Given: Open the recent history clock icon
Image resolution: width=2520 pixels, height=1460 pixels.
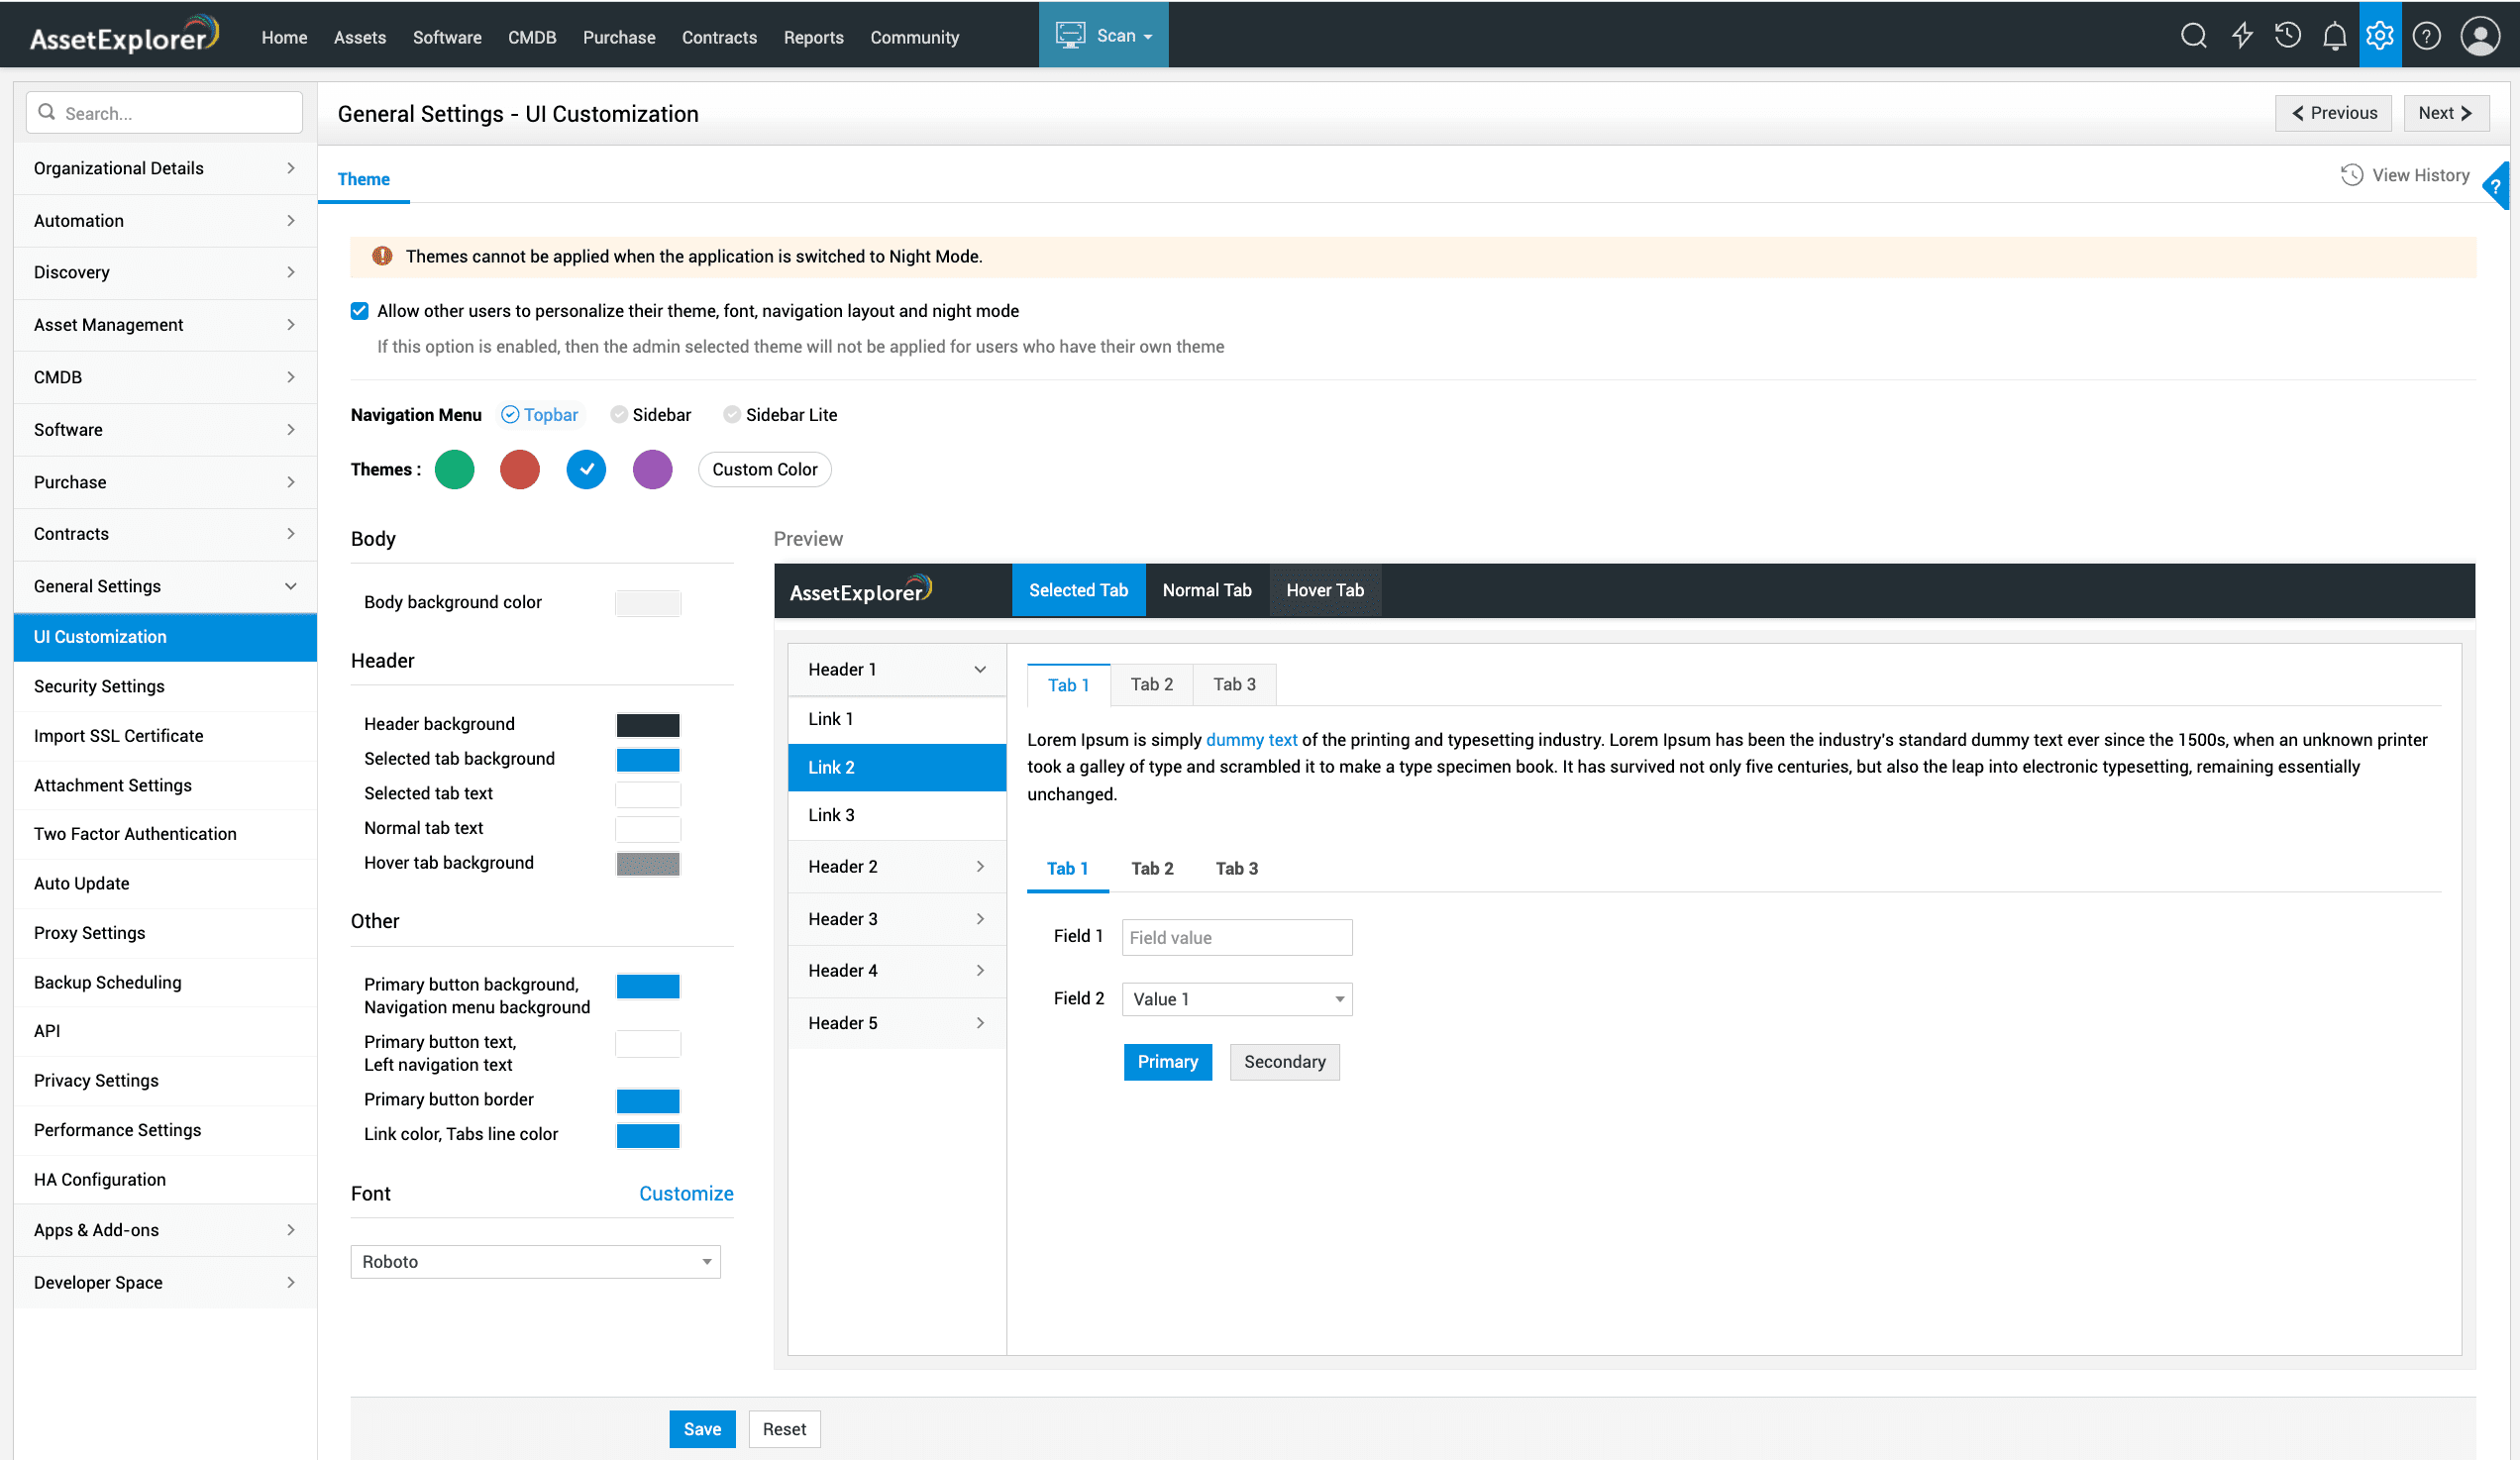Looking at the screenshot, I should [2287, 36].
